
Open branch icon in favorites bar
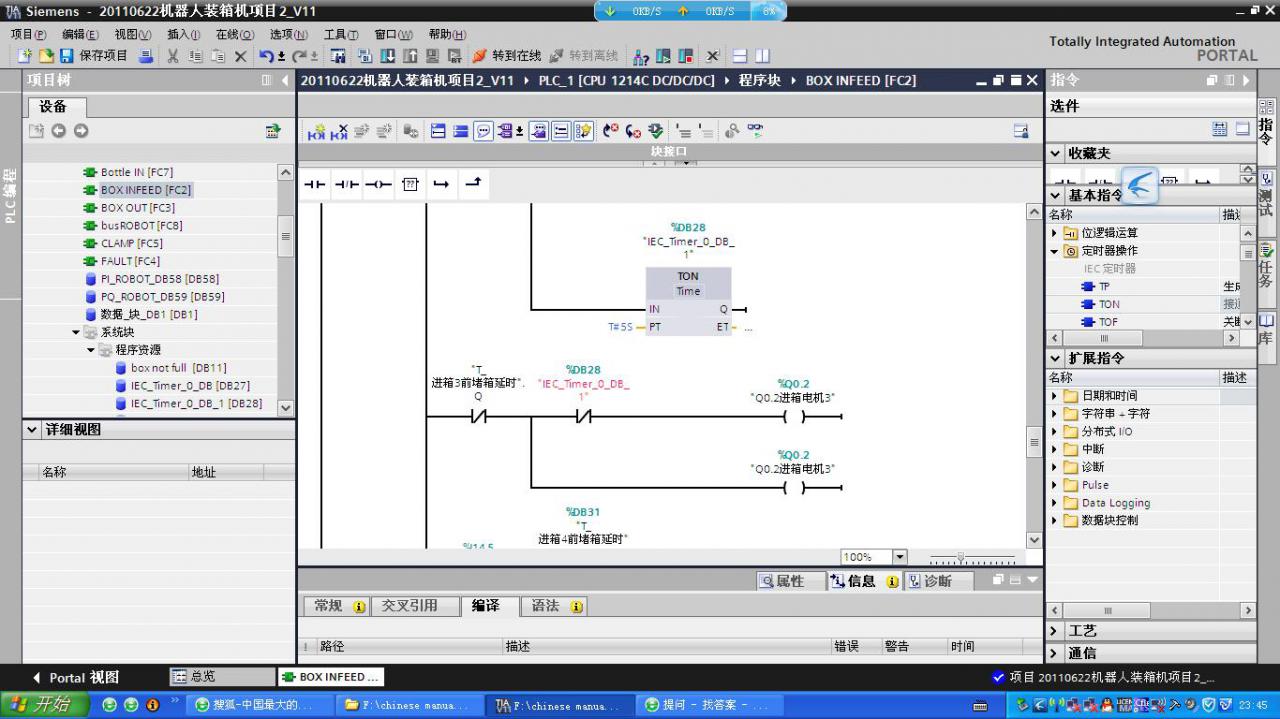(441, 185)
